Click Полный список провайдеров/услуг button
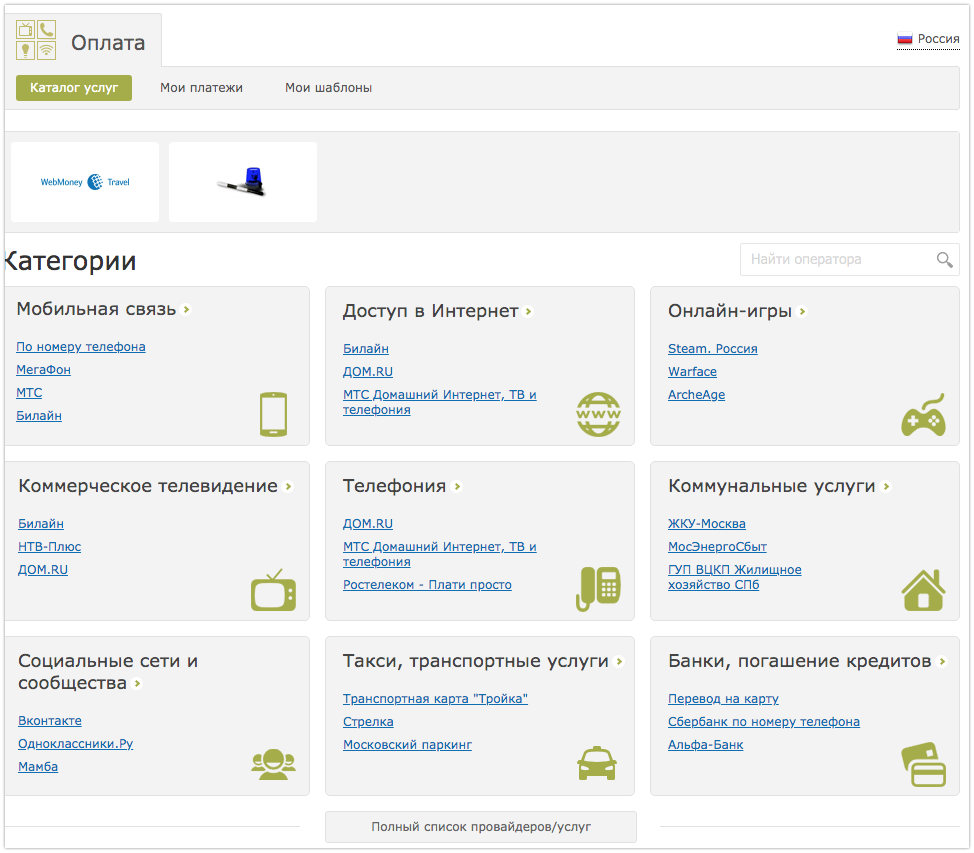Viewport: 974px width, 853px height. coord(480,827)
